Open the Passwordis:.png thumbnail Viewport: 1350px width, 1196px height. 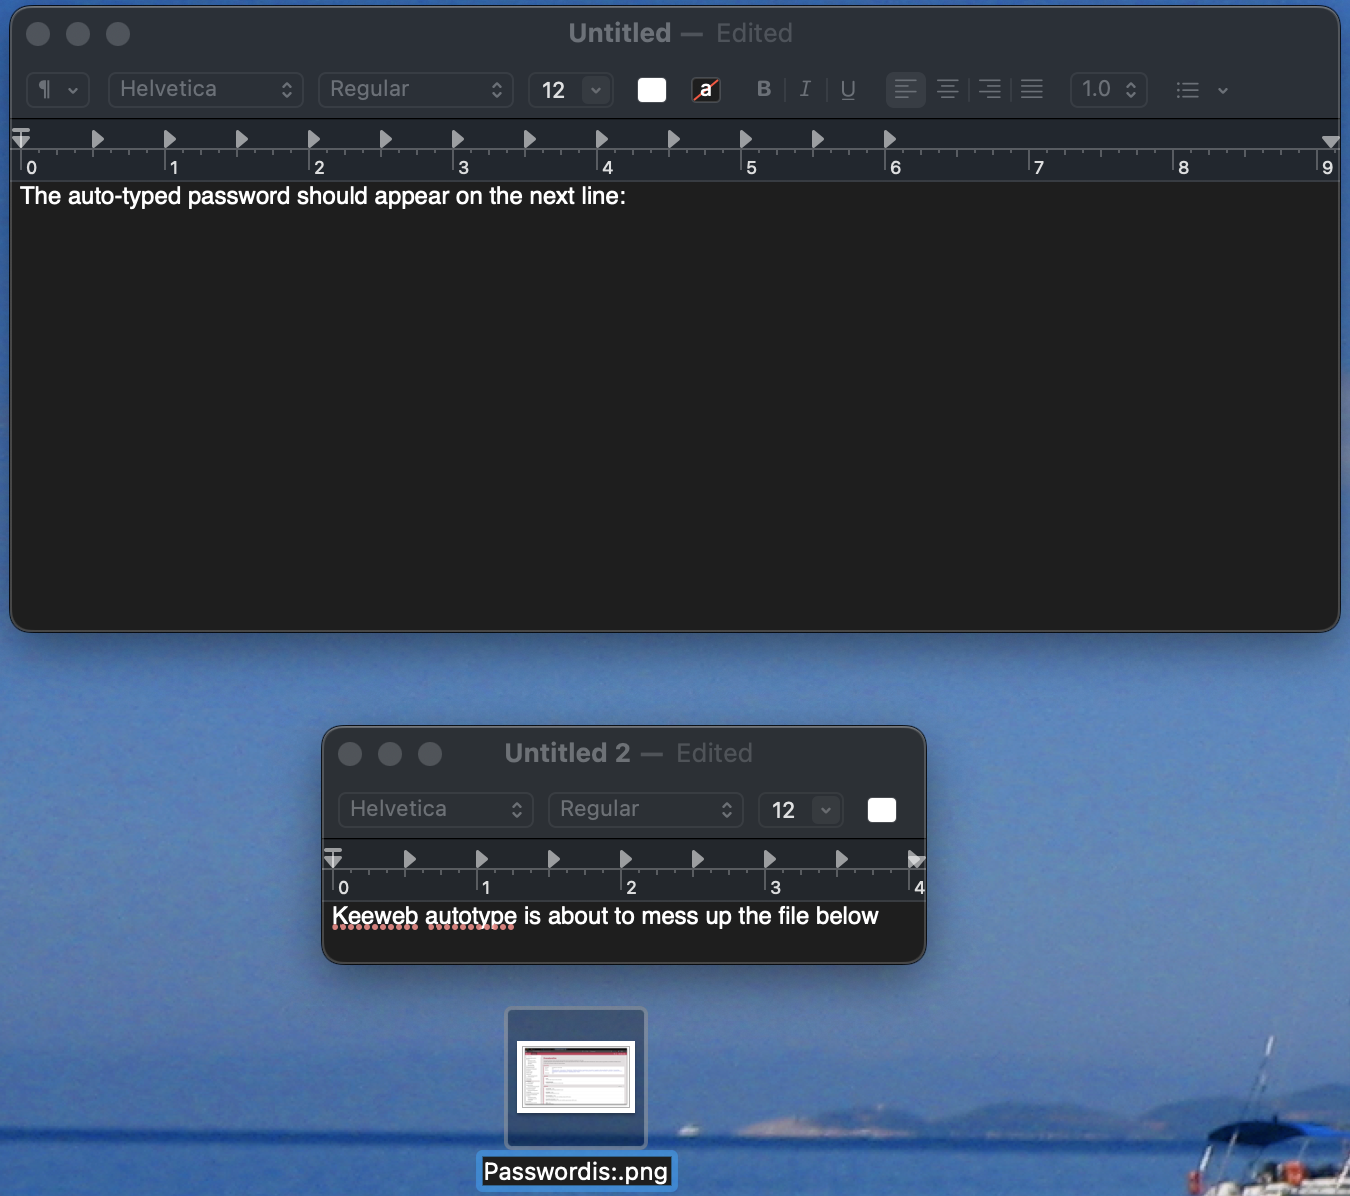577,1078
